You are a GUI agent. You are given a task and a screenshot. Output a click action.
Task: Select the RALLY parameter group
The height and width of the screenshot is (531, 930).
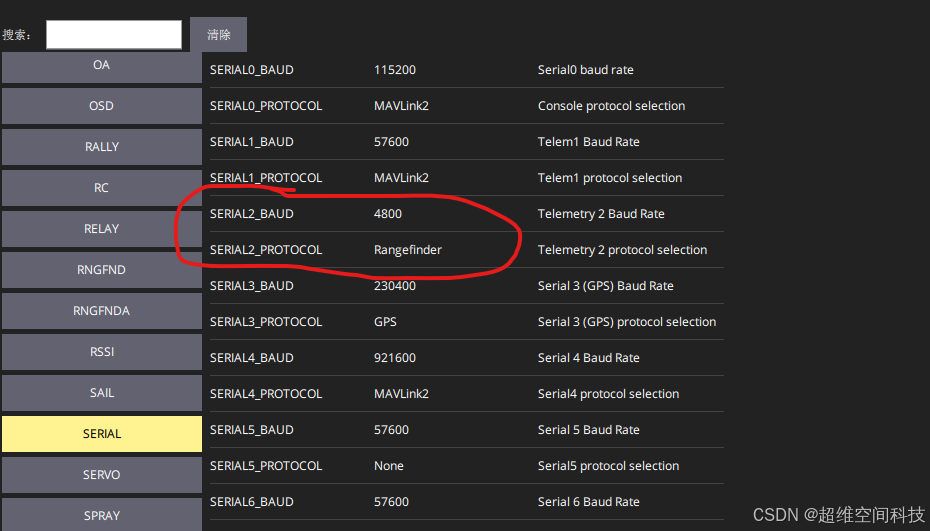101,147
